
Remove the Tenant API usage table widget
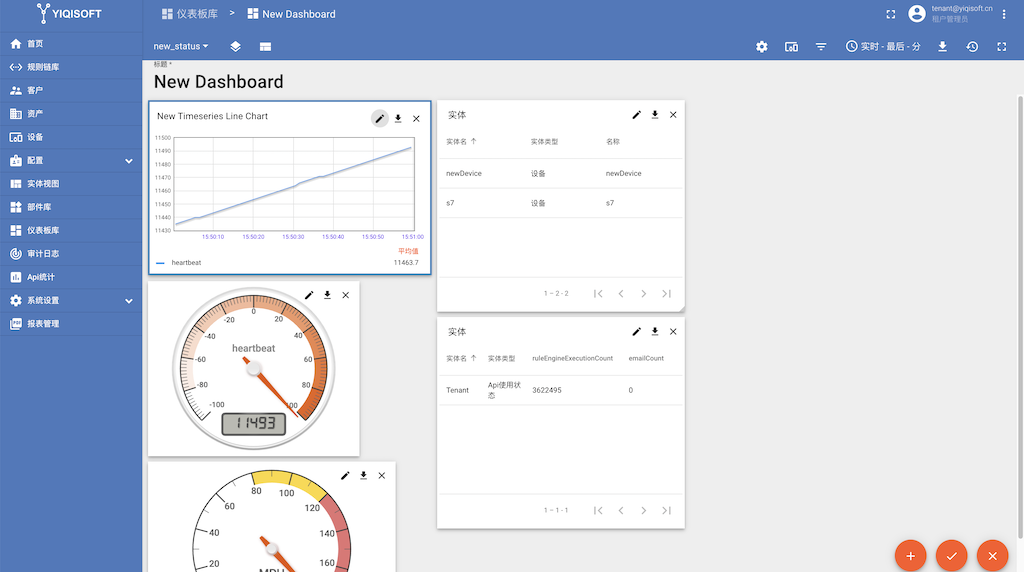point(673,331)
